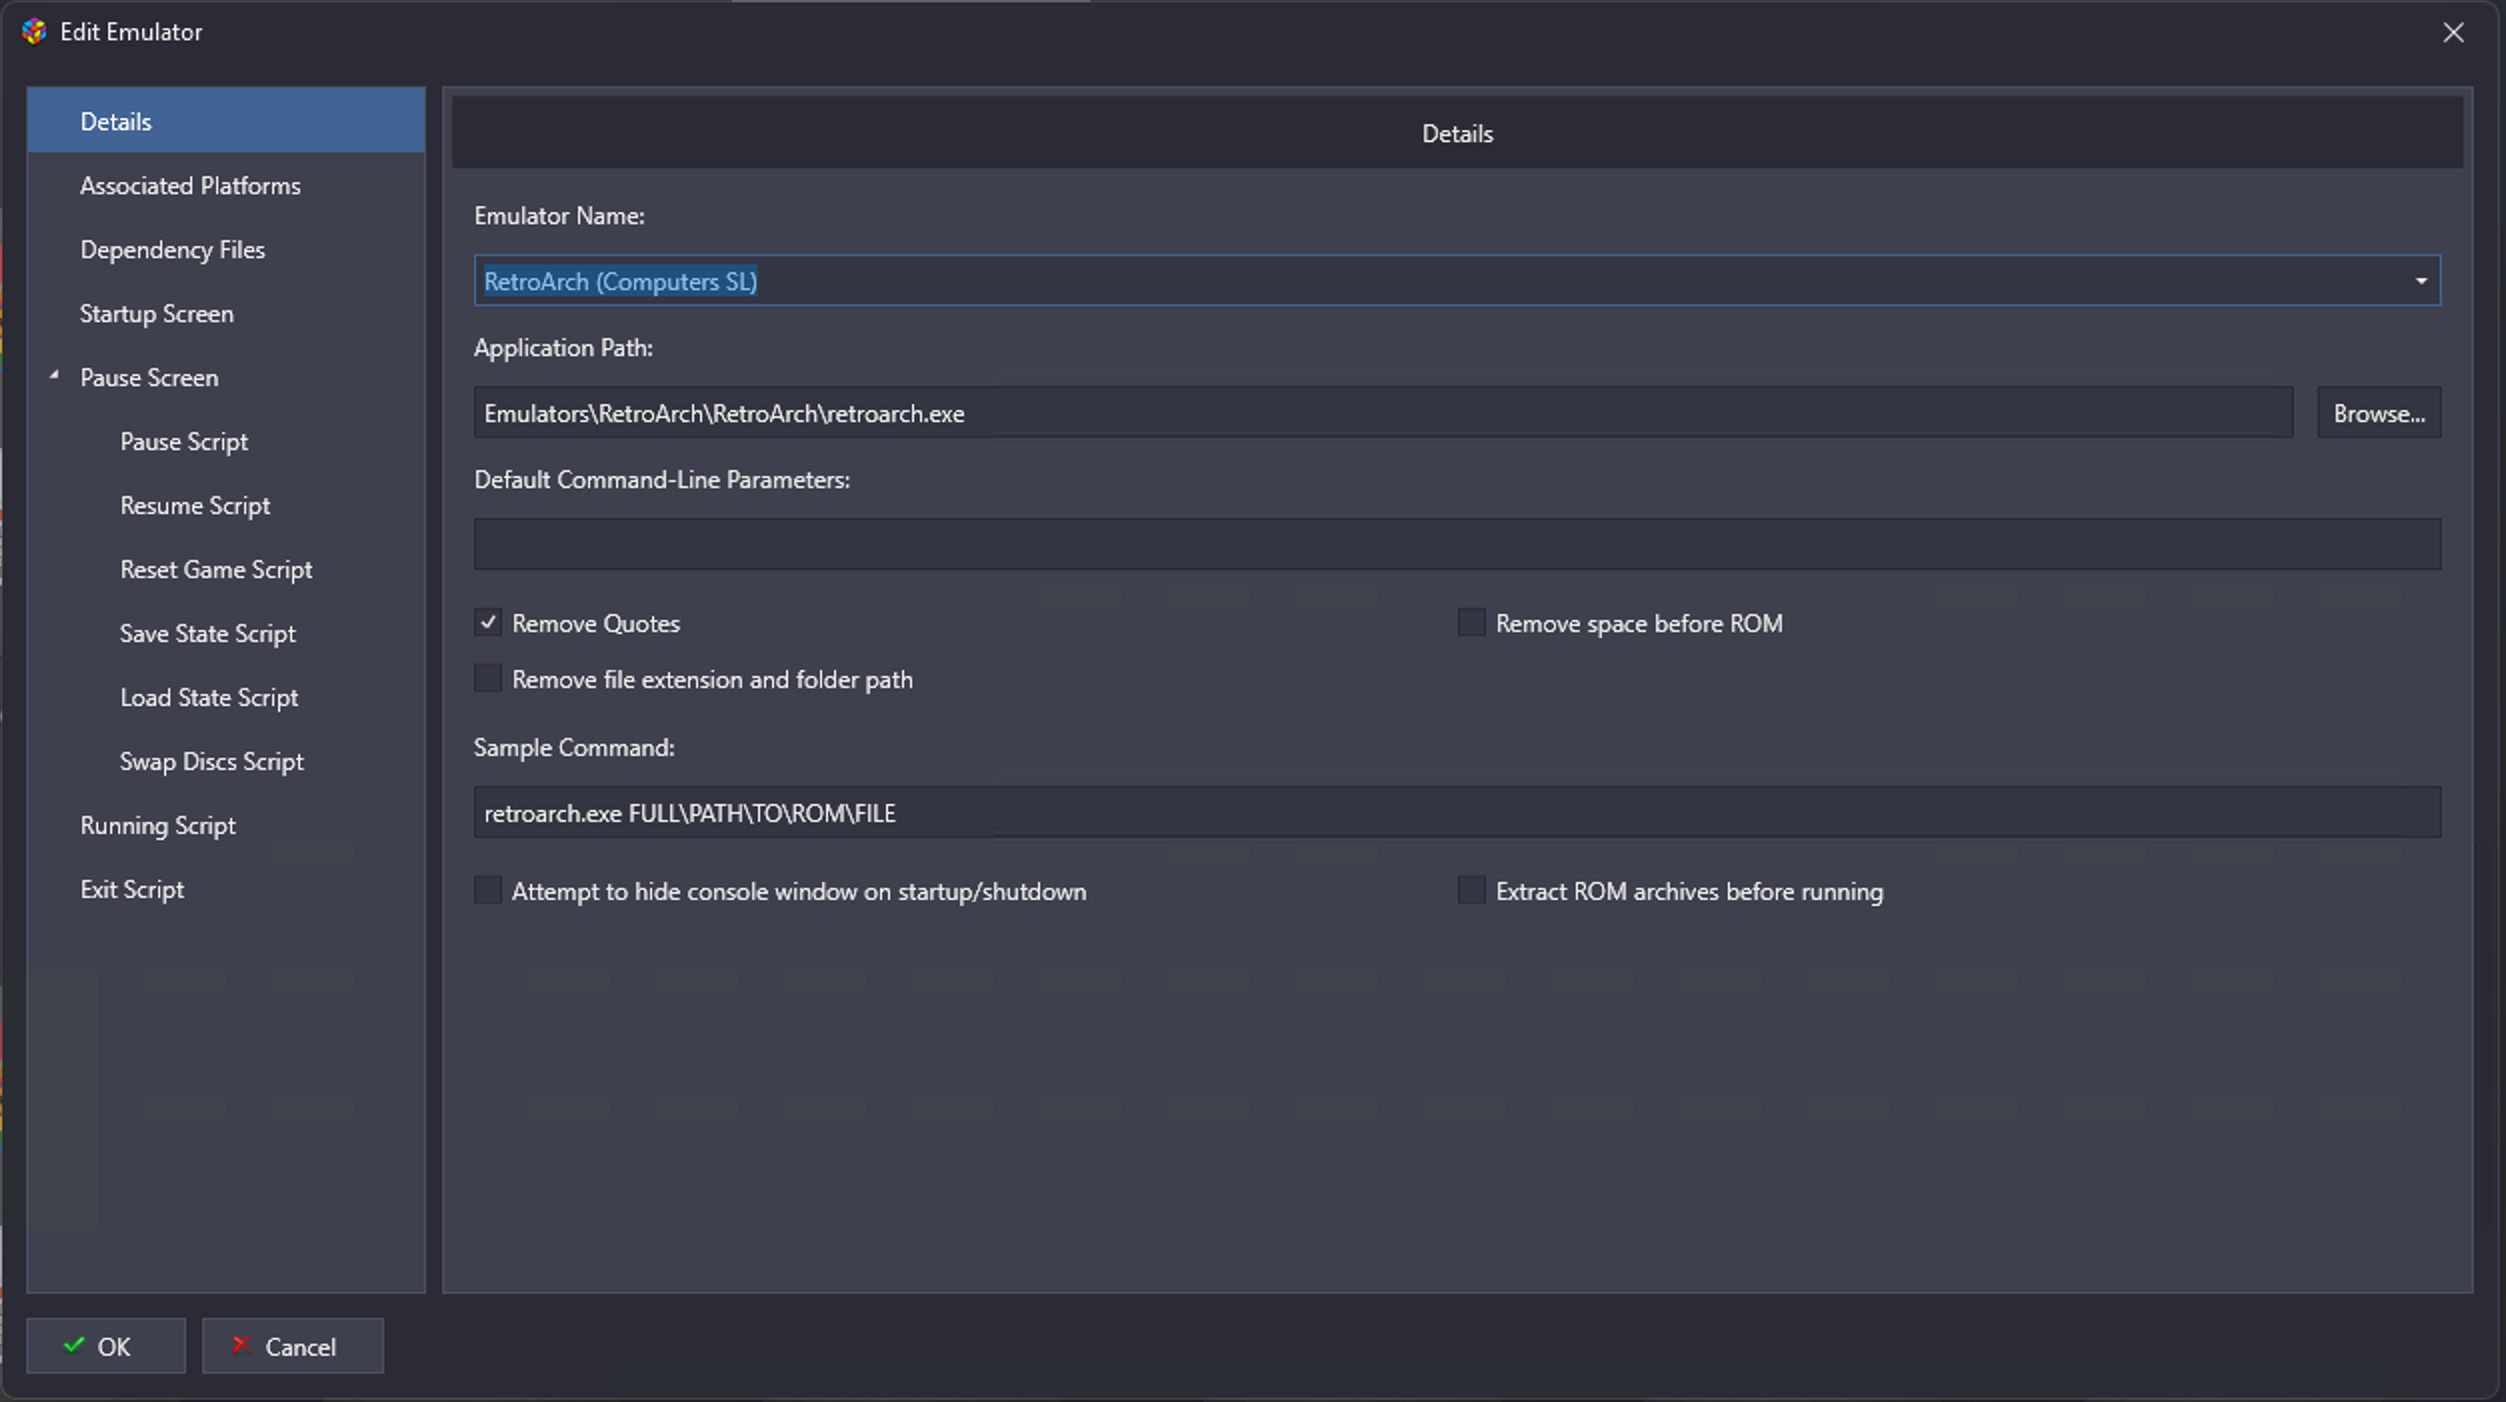Viewport: 2506px width, 1402px height.
Task: Click the Default Command-Line Parameters label
Action: (x=662, y=480)
